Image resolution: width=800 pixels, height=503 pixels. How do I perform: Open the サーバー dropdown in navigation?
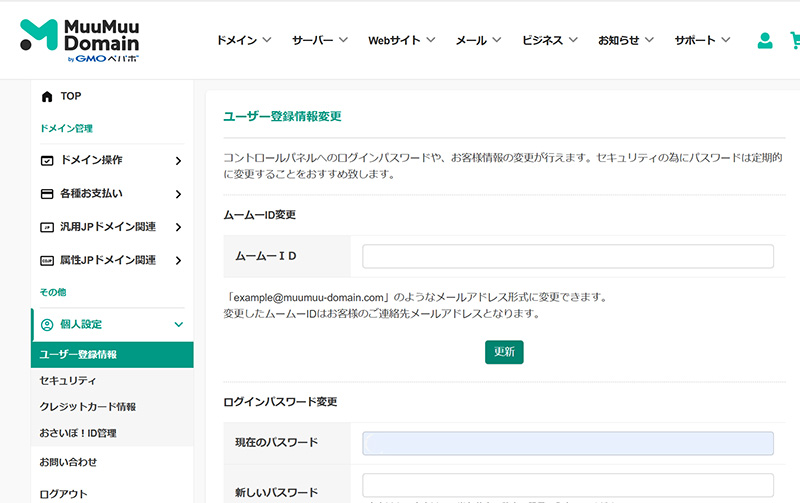(x=320, y=41)
